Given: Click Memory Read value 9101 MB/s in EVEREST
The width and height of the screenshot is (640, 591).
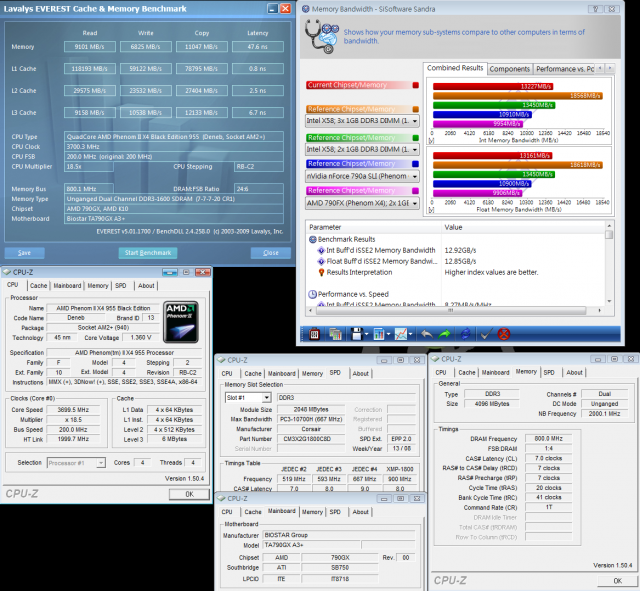Looking at the screenshot, I should click(x=89, y=47).
